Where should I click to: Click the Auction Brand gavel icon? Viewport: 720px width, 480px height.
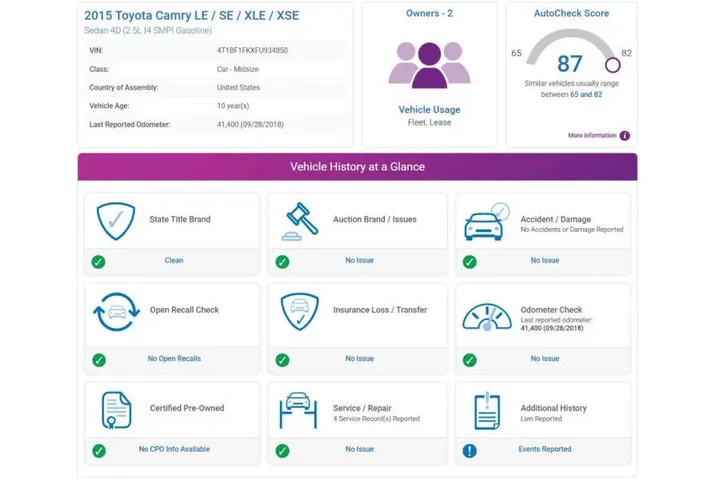301,220
